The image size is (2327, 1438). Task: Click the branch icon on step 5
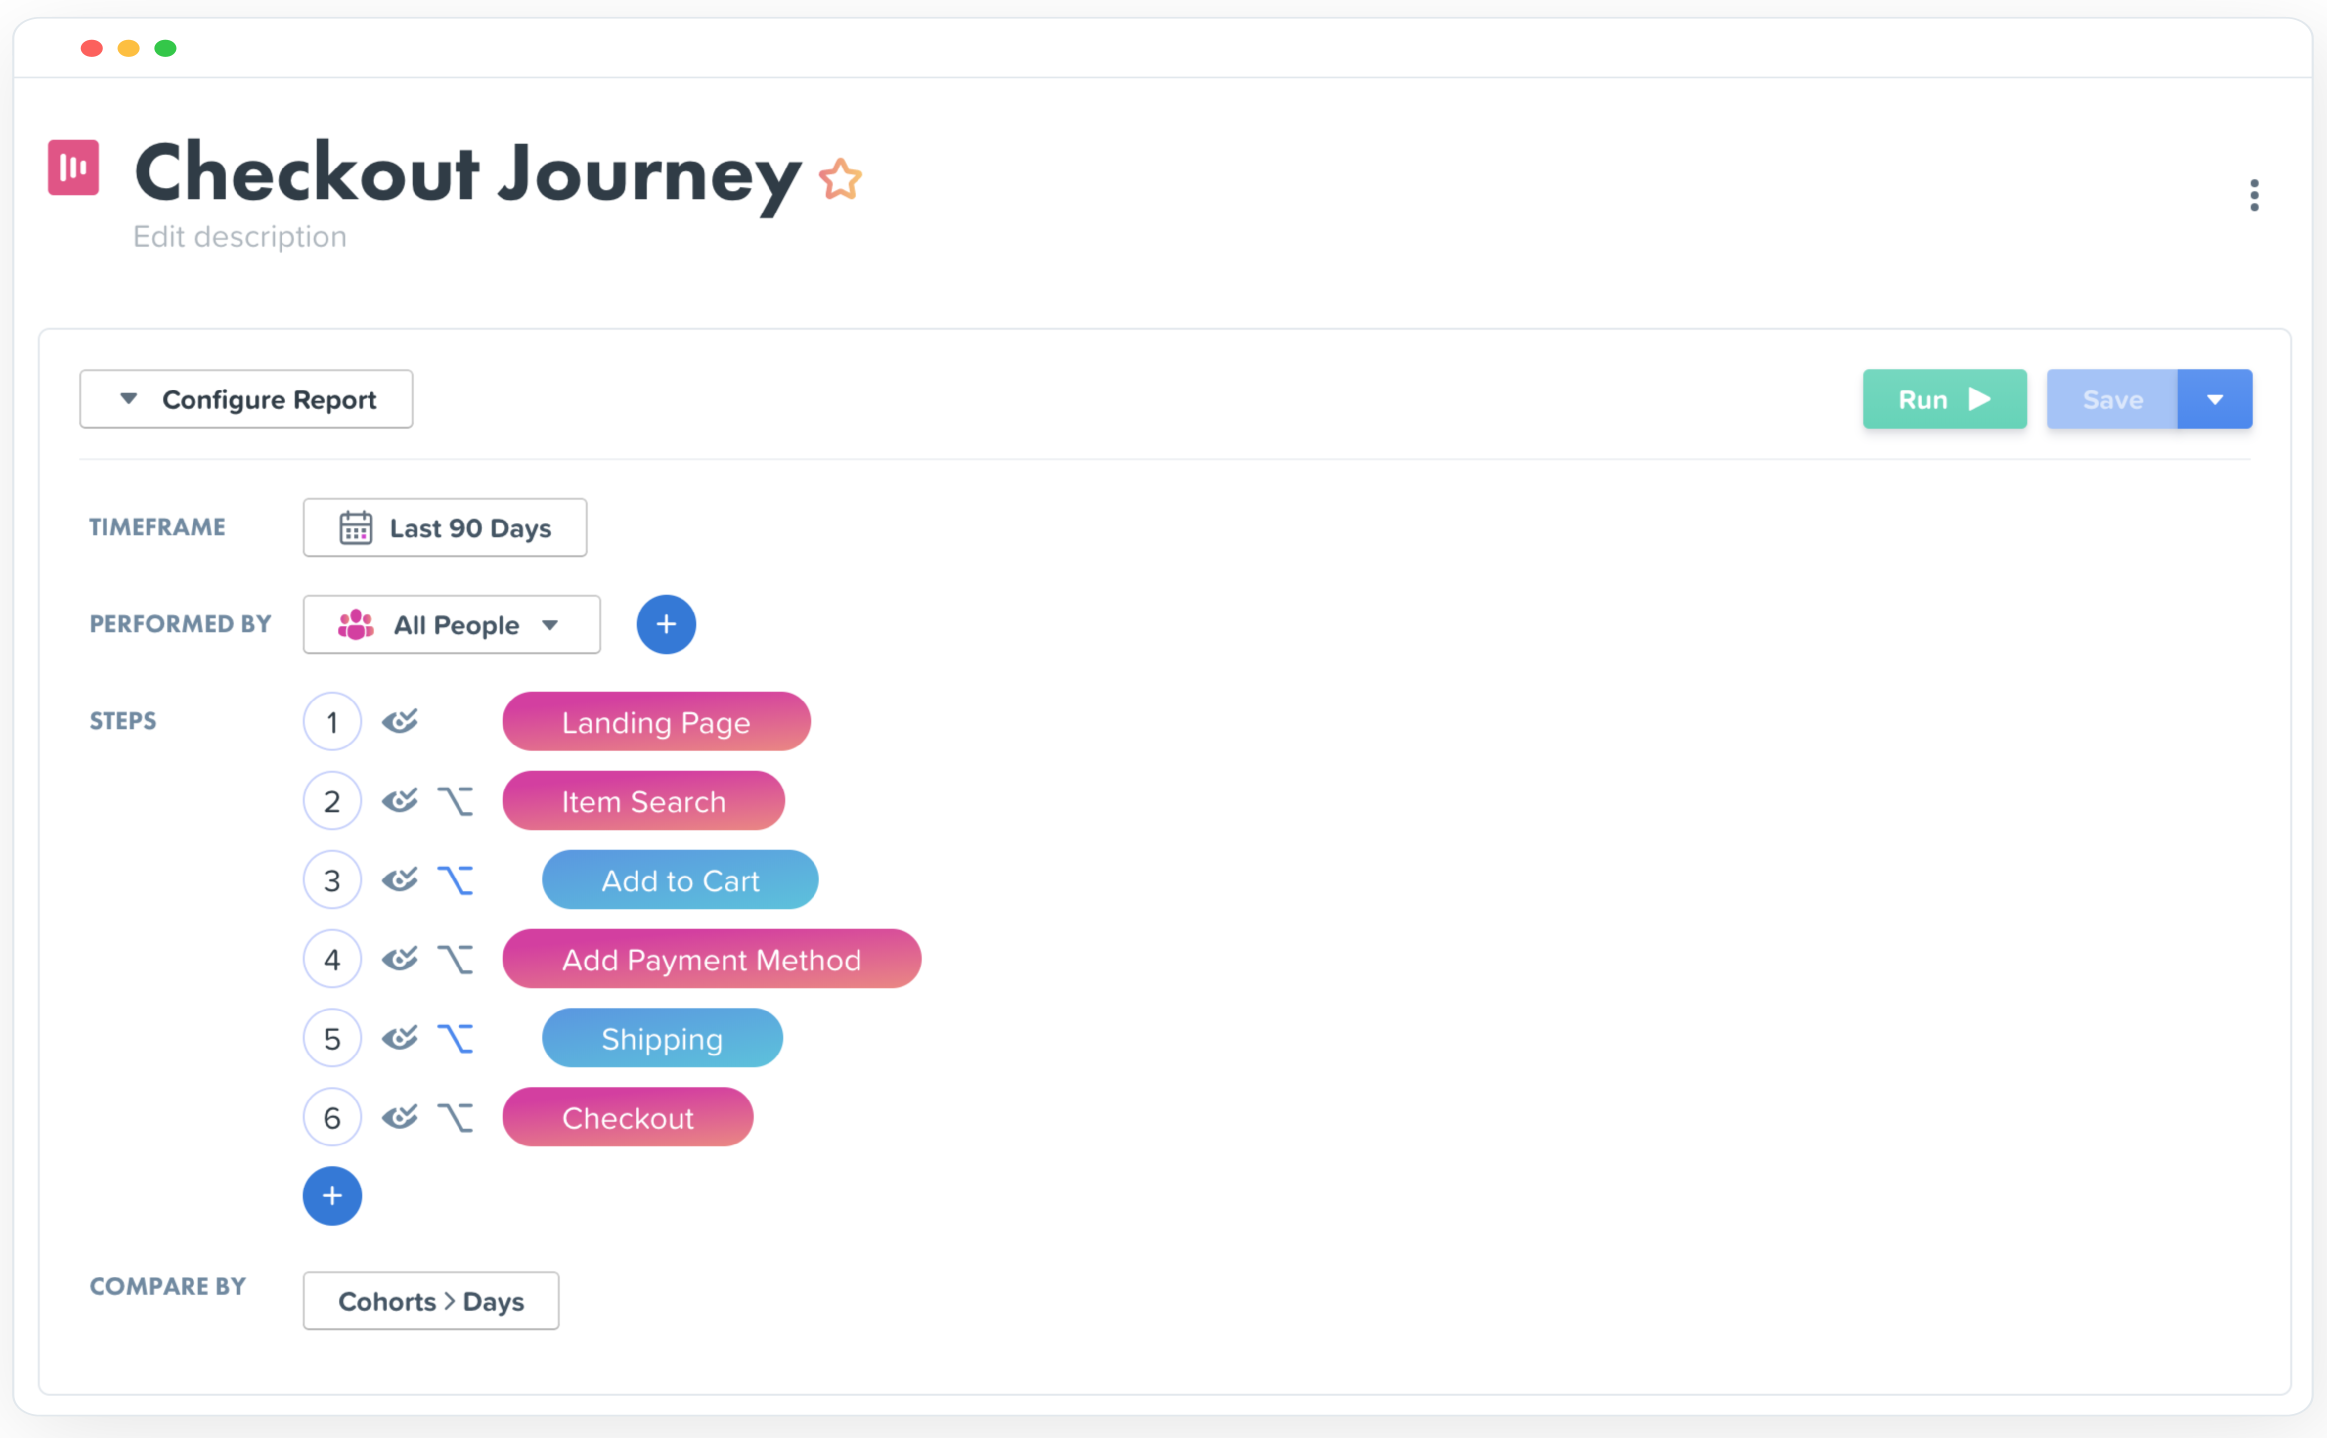tap(455, 1039)
